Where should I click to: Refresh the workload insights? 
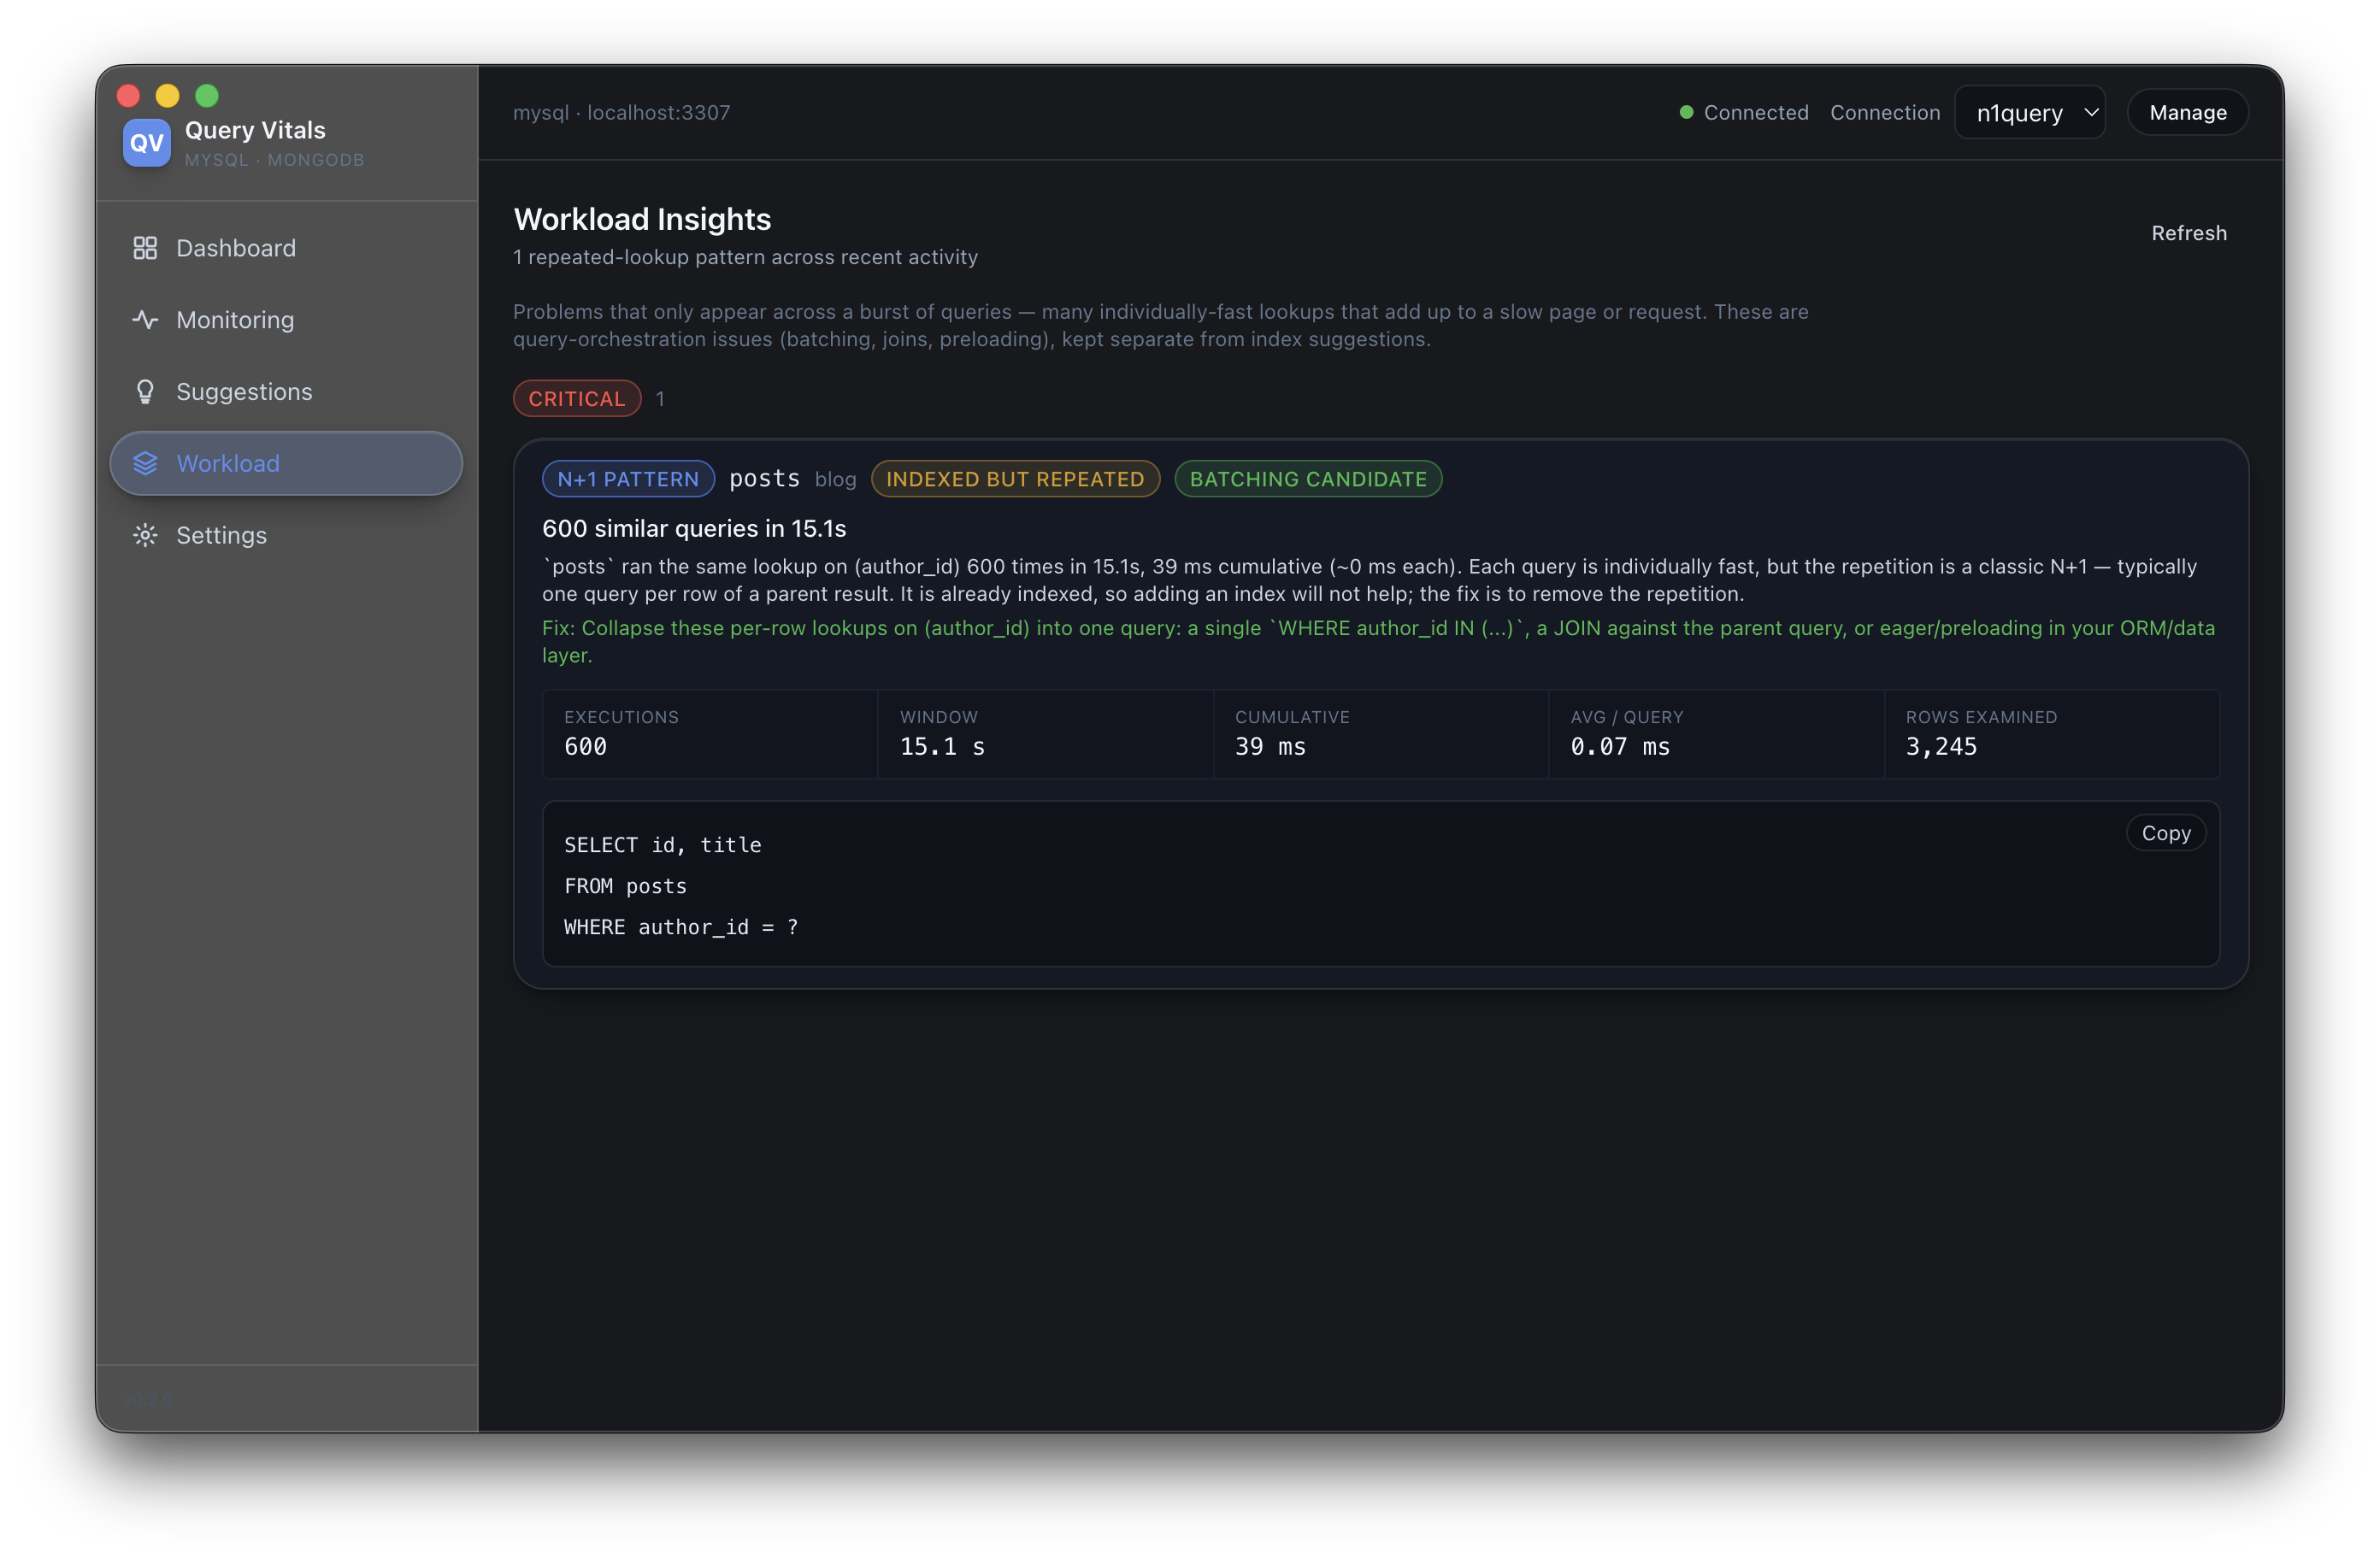tap(2189, 233)
